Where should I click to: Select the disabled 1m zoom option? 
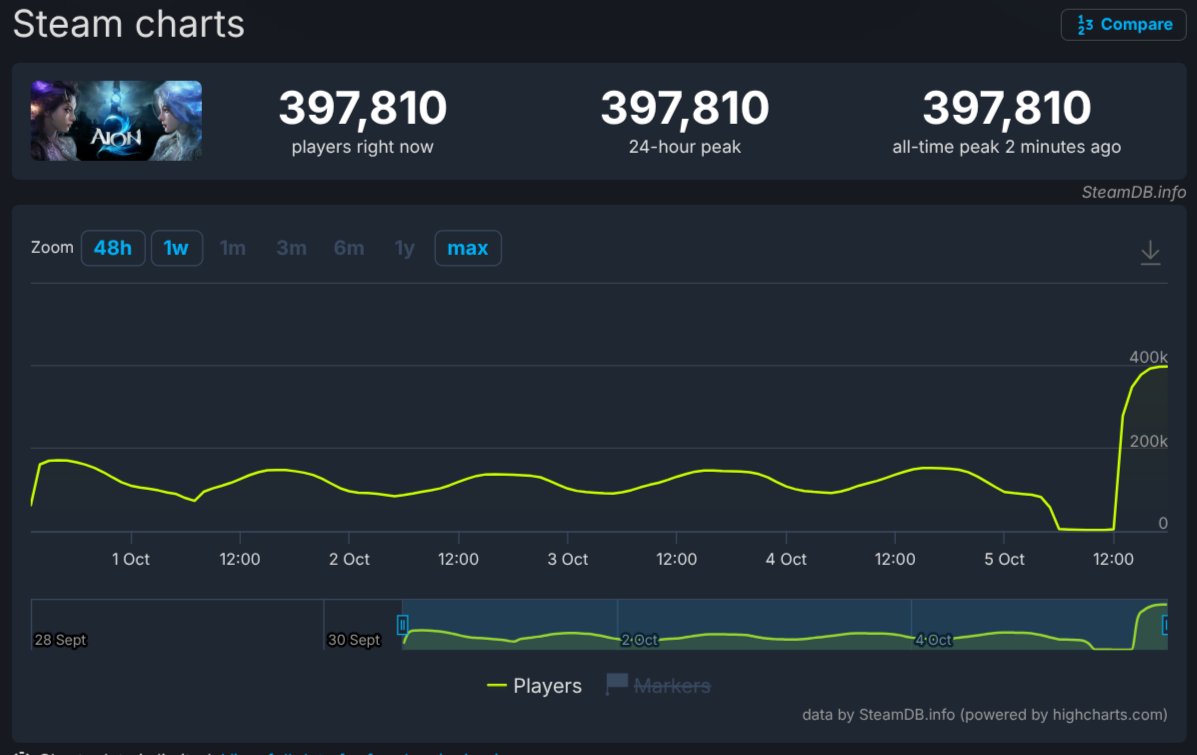pyautogui.click(x=233, y=248)
